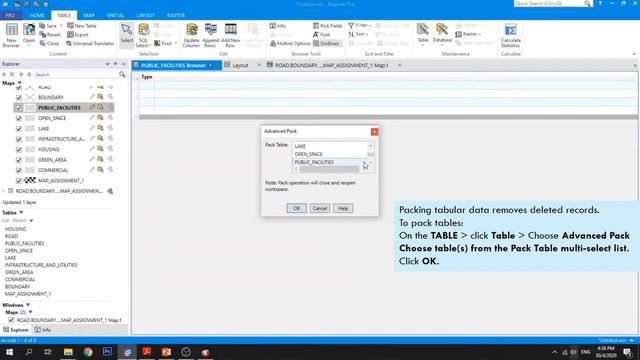Open the SQL Select tool
The width and height of the screenshot is (640, 360).
pos(143,35)
